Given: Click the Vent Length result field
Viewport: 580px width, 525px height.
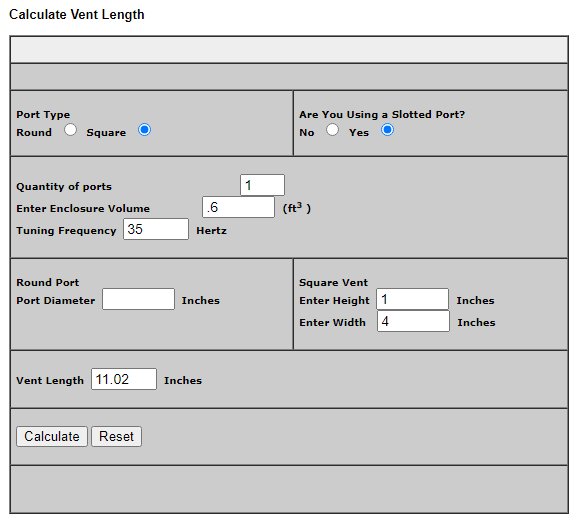Looking at the screenshot, I should click(x=124, y=379).
